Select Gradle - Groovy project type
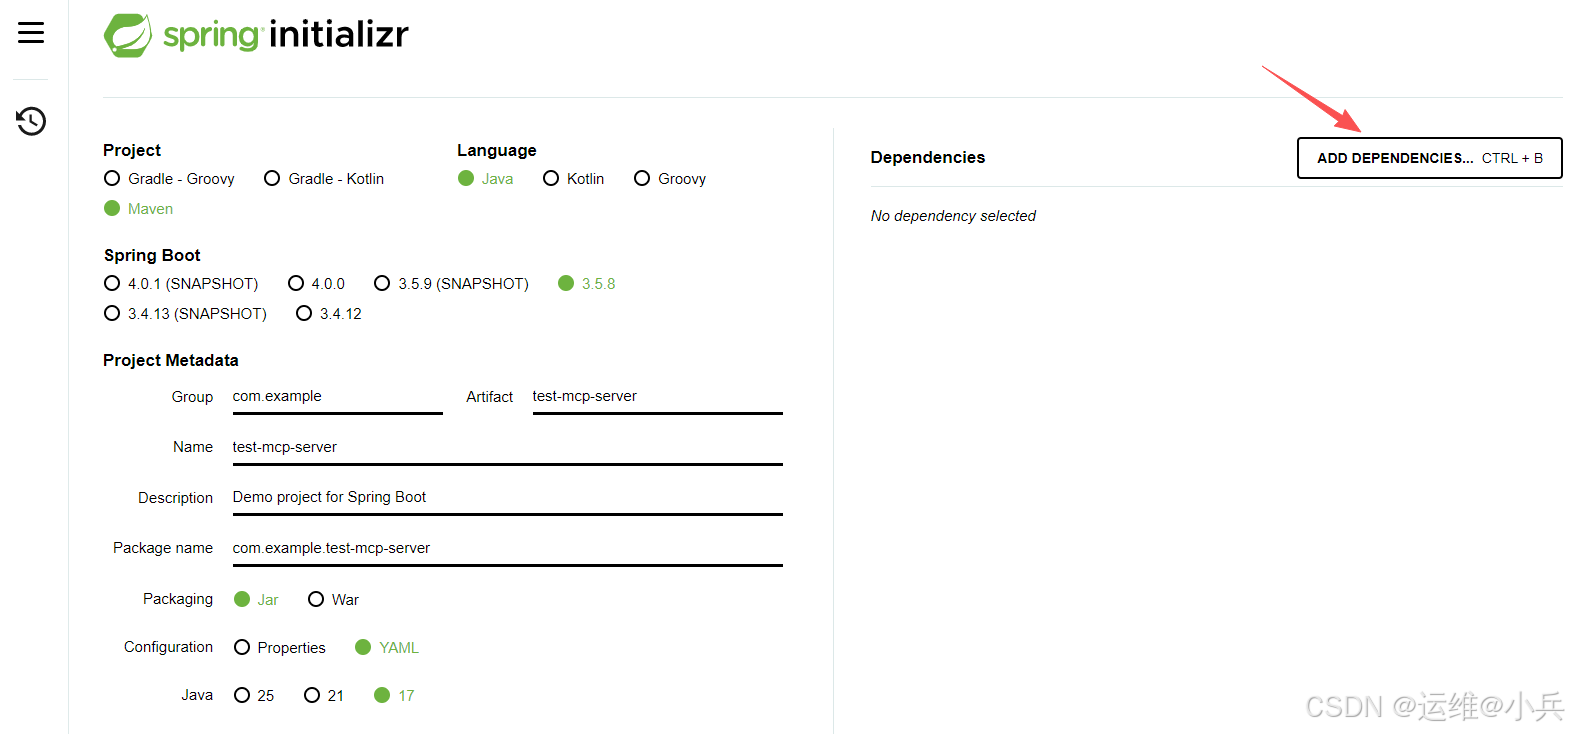This screenshot has width=1569, height=734. point(169,179)
